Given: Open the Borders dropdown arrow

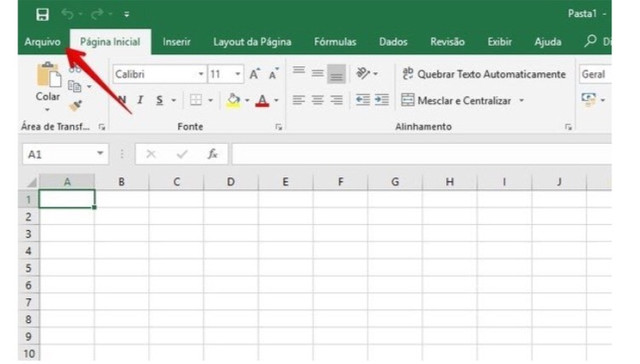Looking at the screenshot, I should click(211, 100).
